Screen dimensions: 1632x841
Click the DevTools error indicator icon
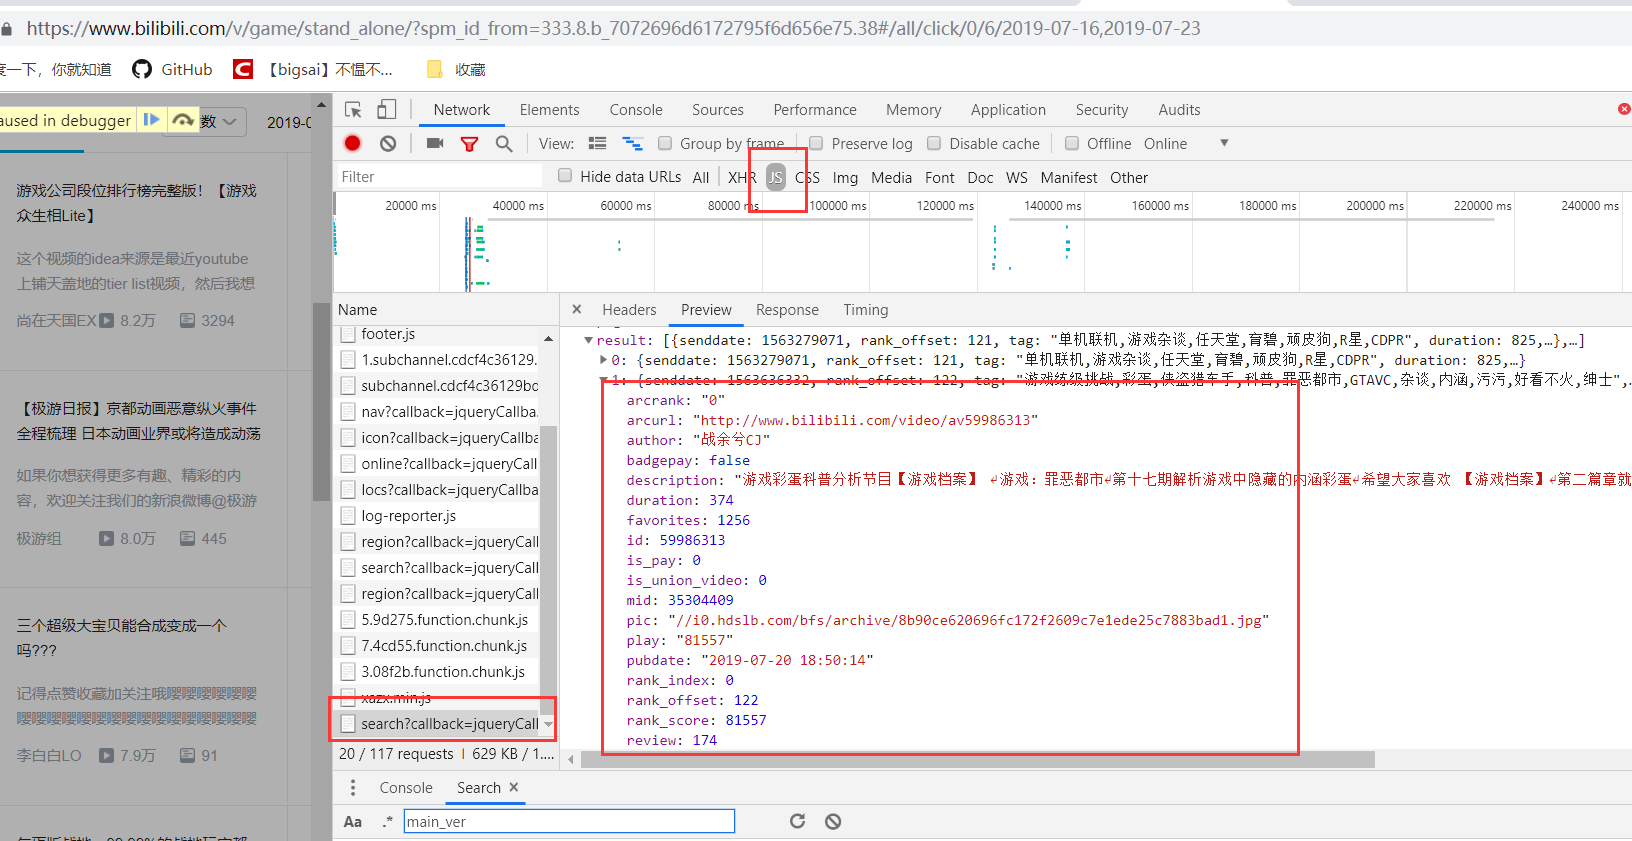[1624, 109]
